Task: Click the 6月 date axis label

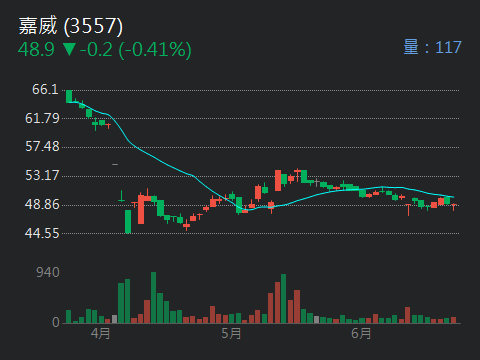Action: pos(361,333)
